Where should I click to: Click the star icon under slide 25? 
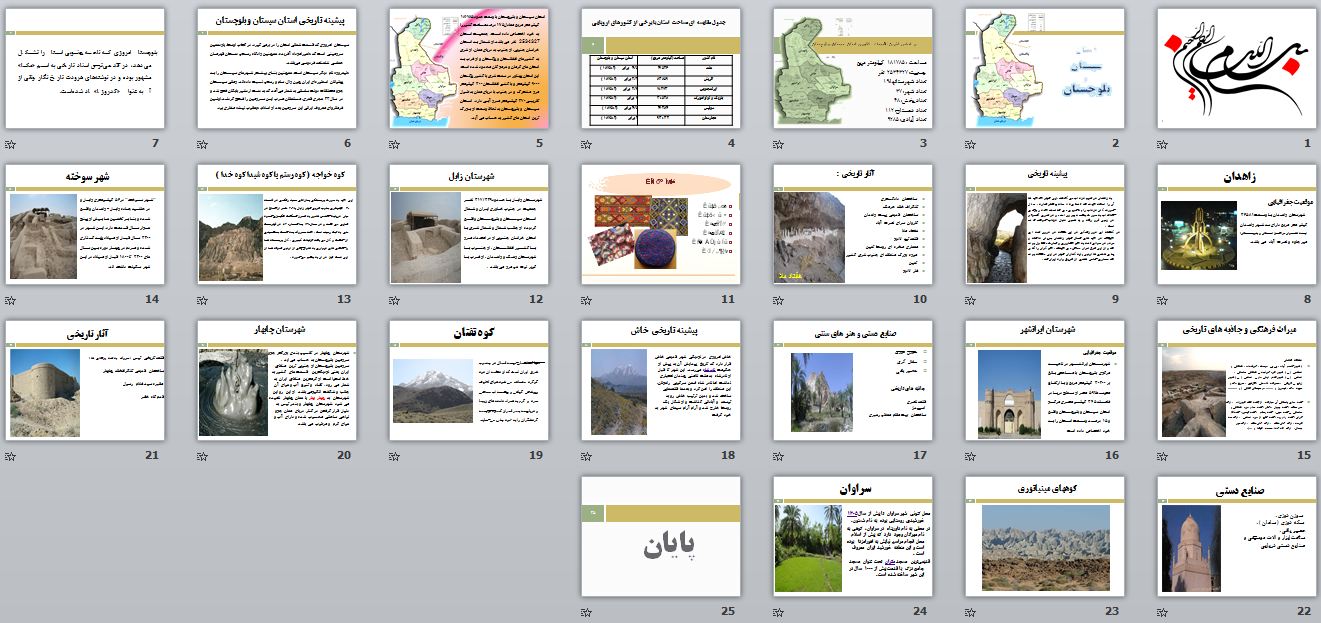(x=586, y=613)
